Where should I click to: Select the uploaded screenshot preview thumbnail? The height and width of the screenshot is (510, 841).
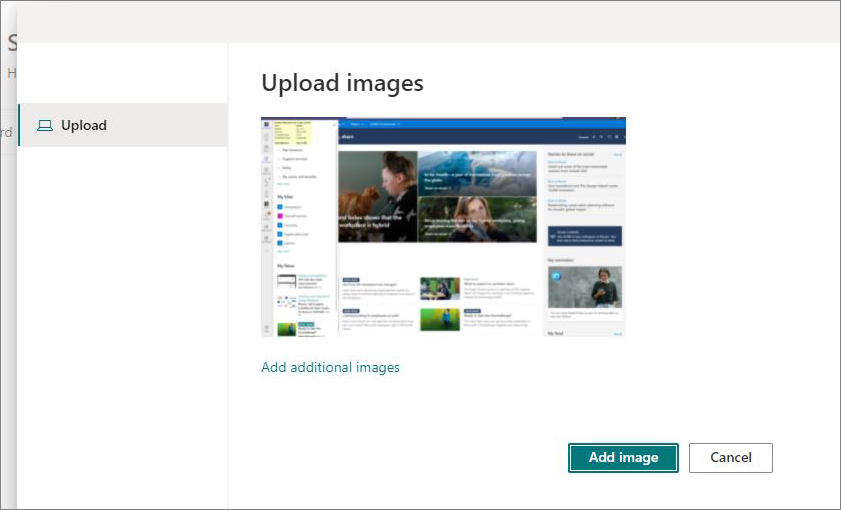pyautogui.click(x=444, y=227)
